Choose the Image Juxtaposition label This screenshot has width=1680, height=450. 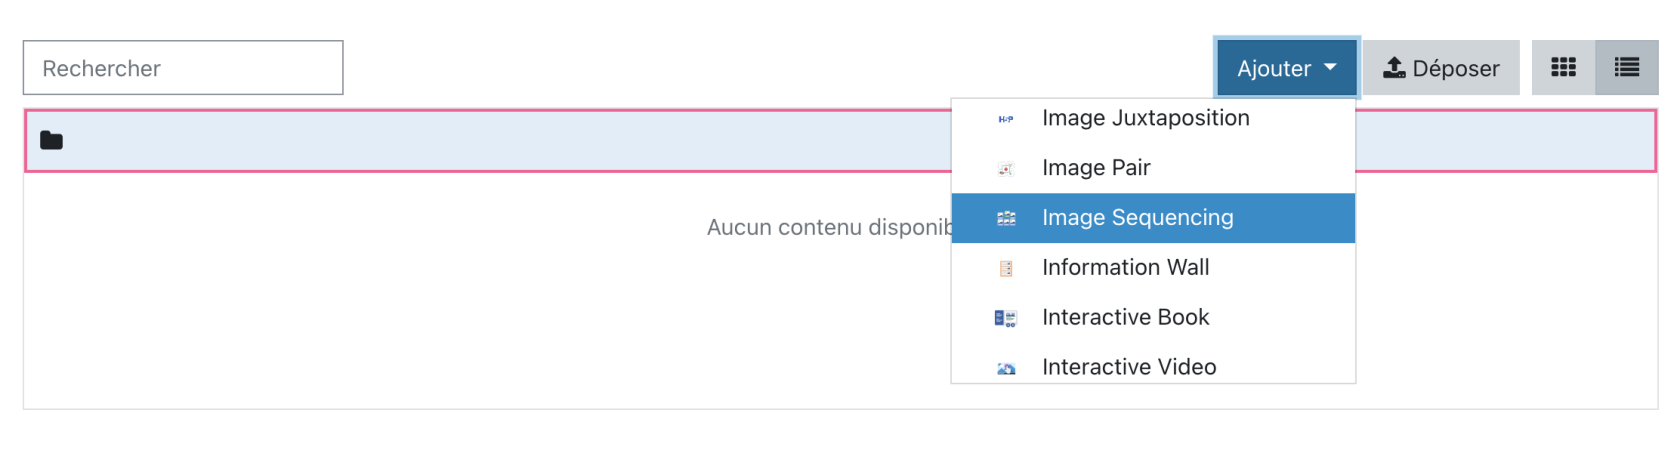tap(1145, 118)
